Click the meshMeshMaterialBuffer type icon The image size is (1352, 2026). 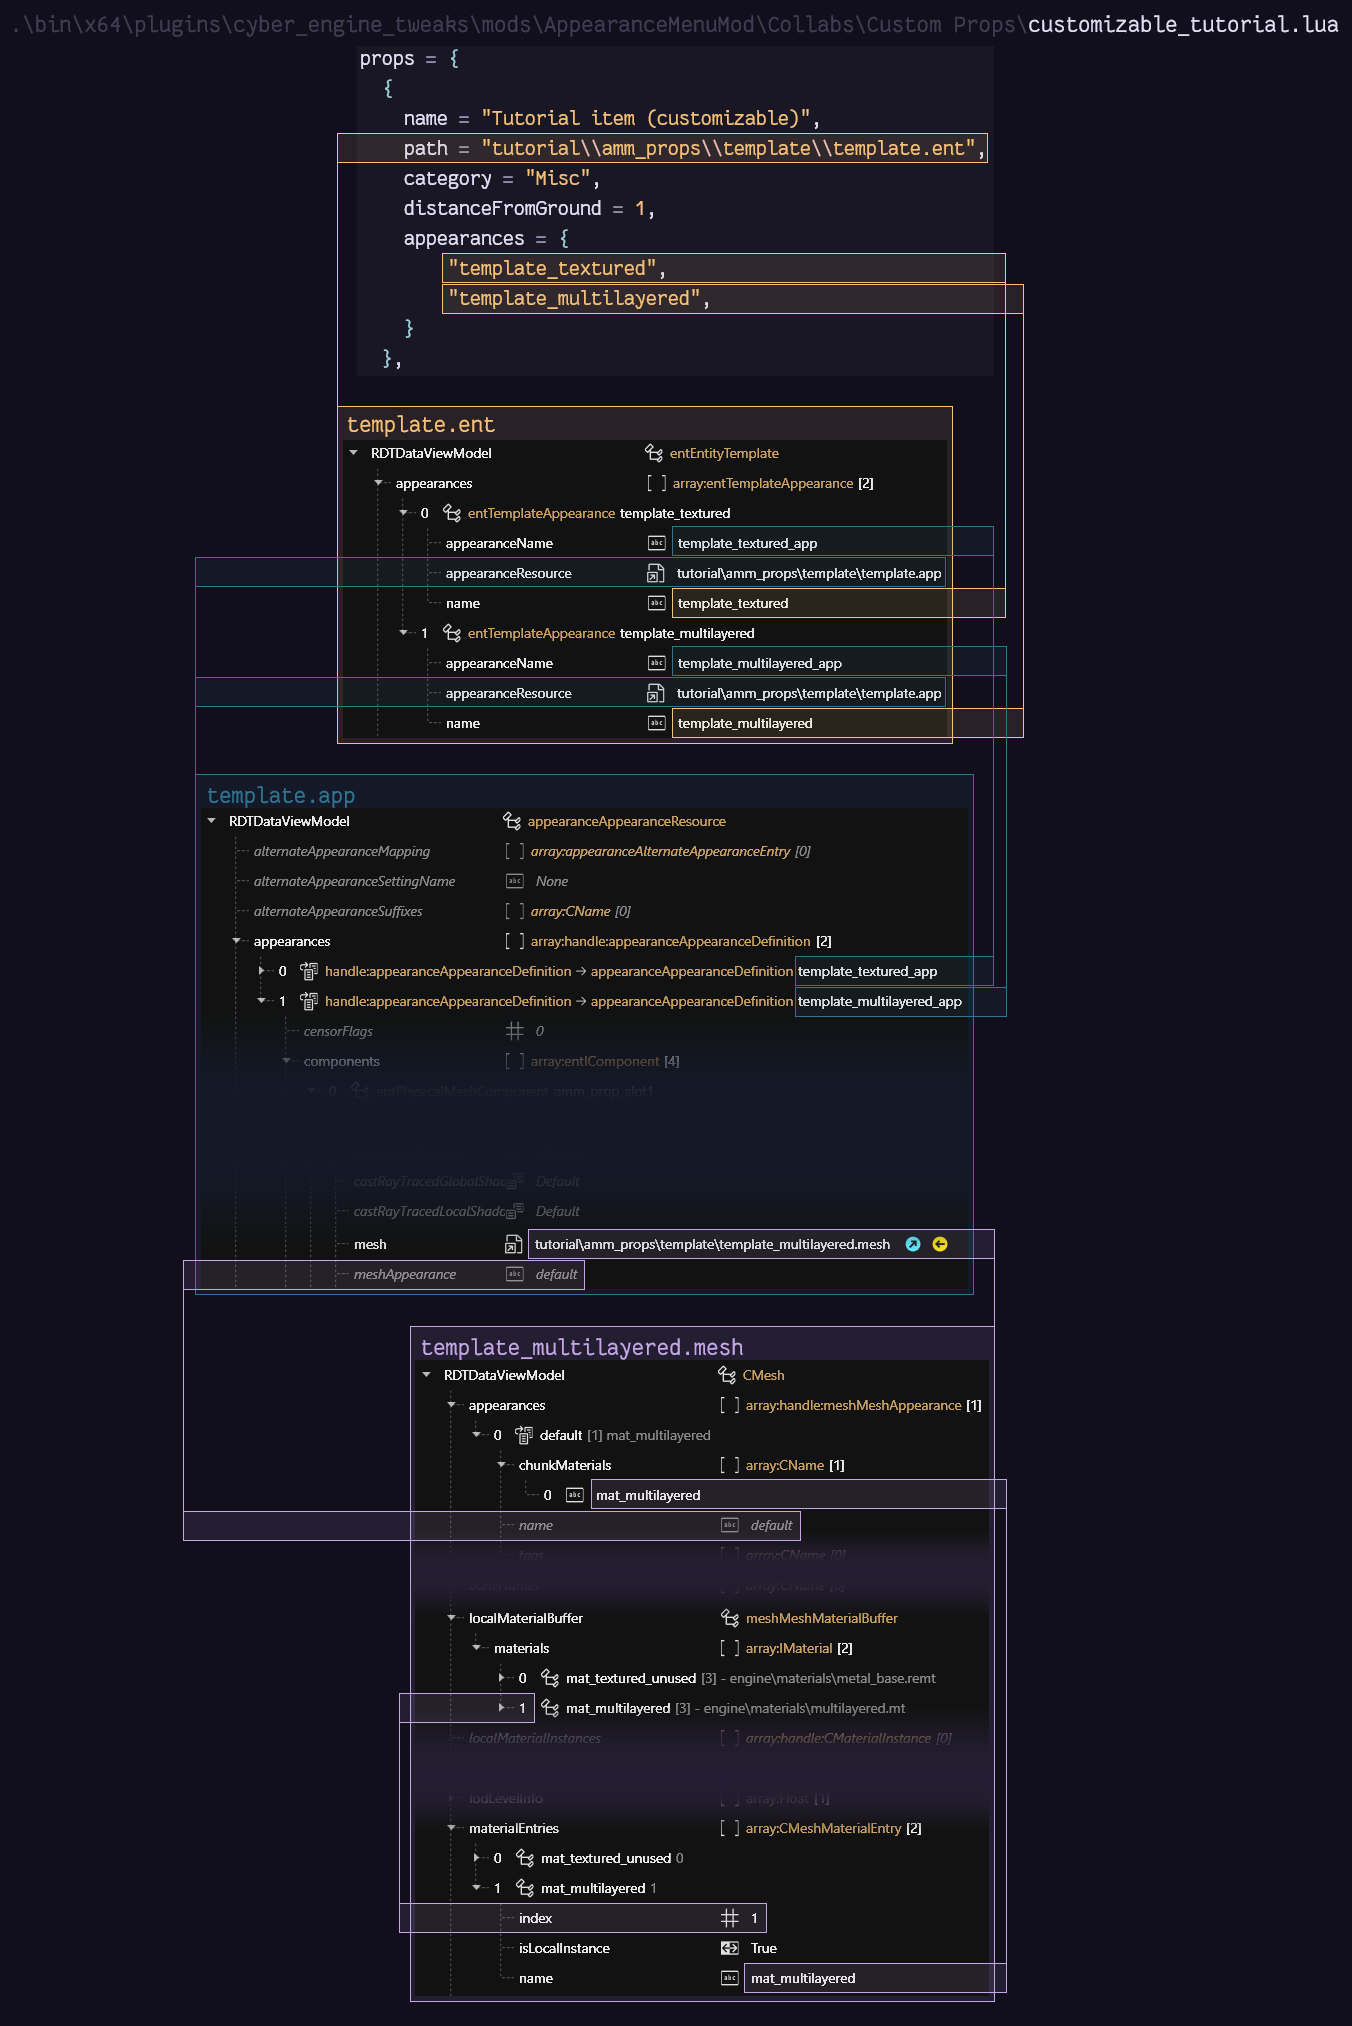pyautogui.click(x=730, y=1618)
